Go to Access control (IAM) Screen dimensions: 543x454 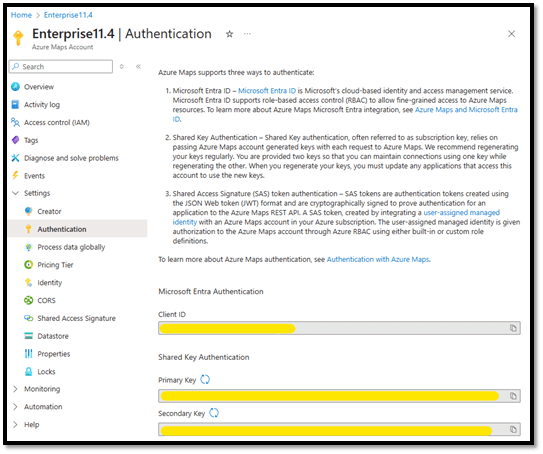(57, 122)
